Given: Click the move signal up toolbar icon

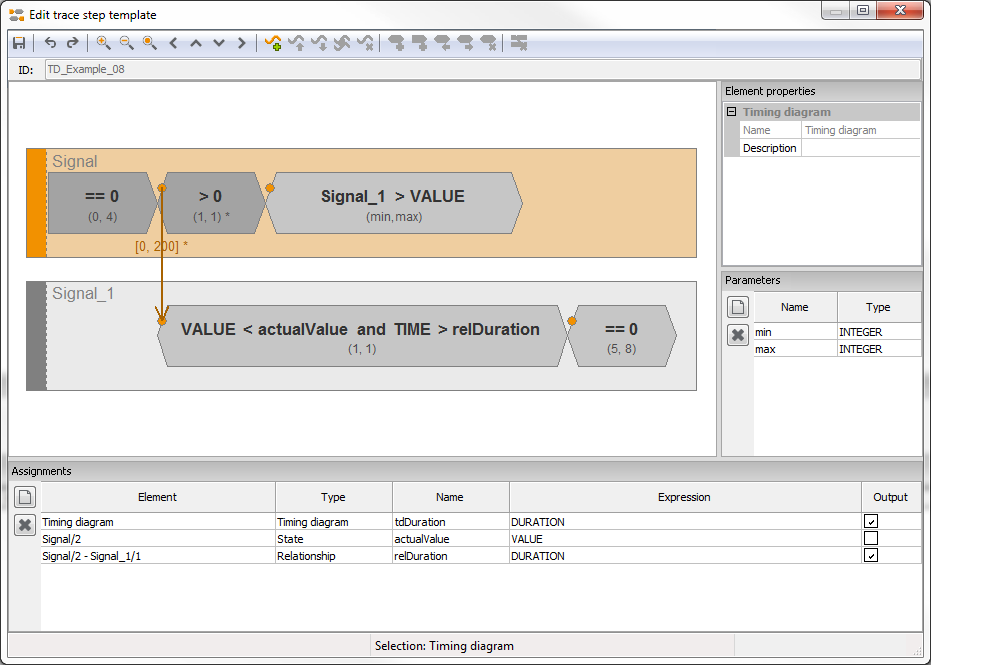Looking at the screenshot, I should (x=296, y=43).
